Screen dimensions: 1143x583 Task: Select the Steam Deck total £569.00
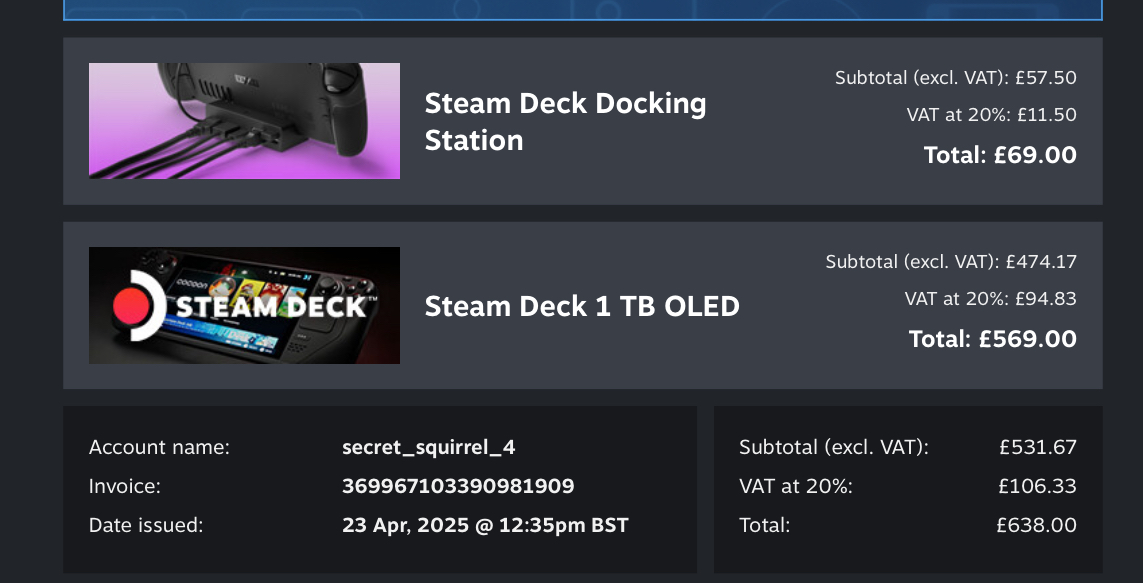992,339
